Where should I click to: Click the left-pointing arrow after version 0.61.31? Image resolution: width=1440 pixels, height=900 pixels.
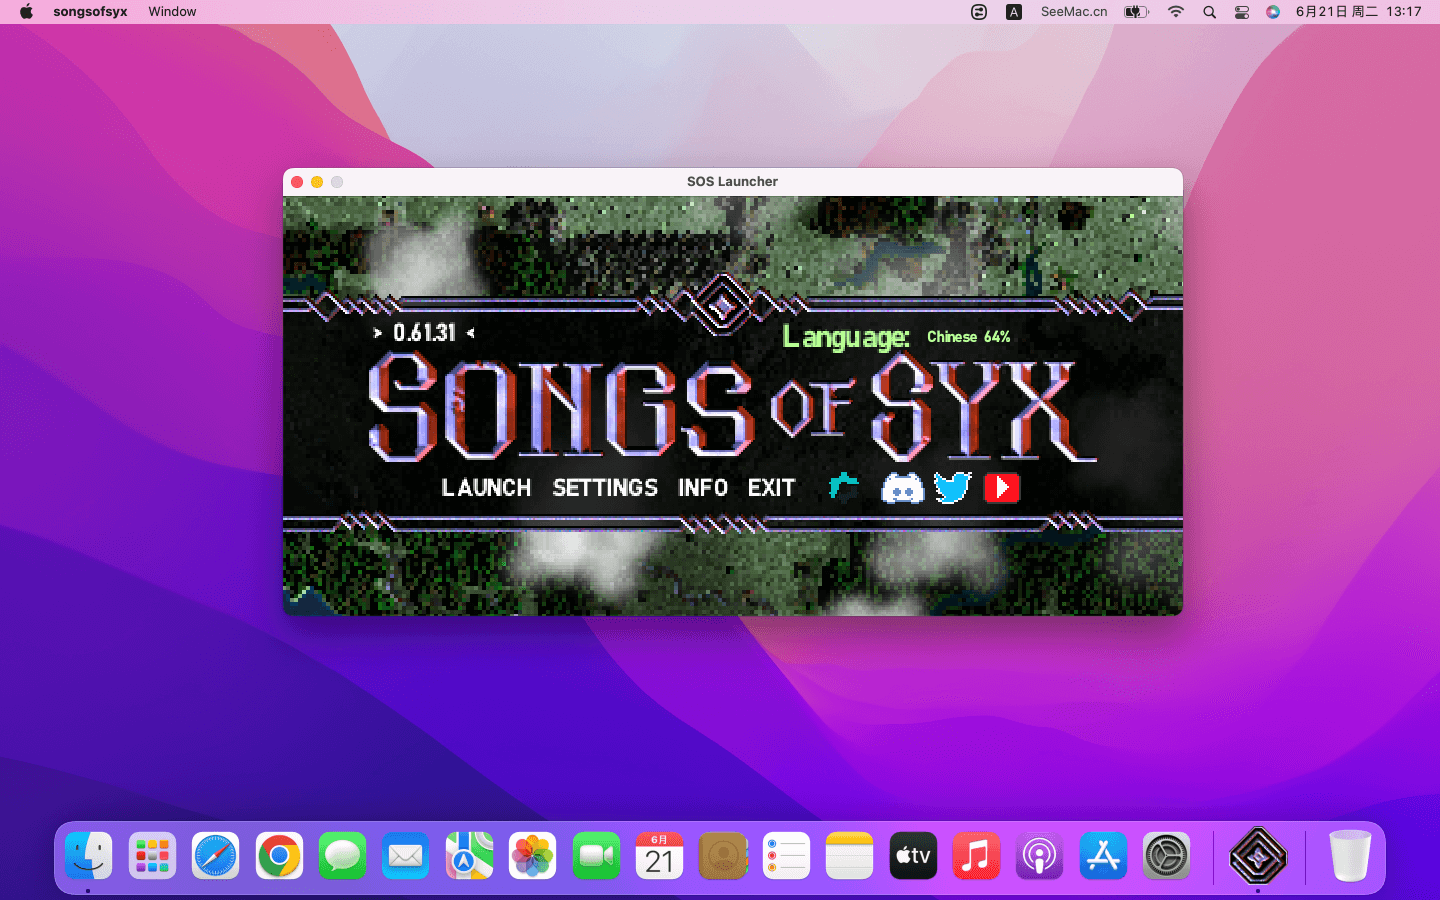pyautogui.click(x=470, y=333)
